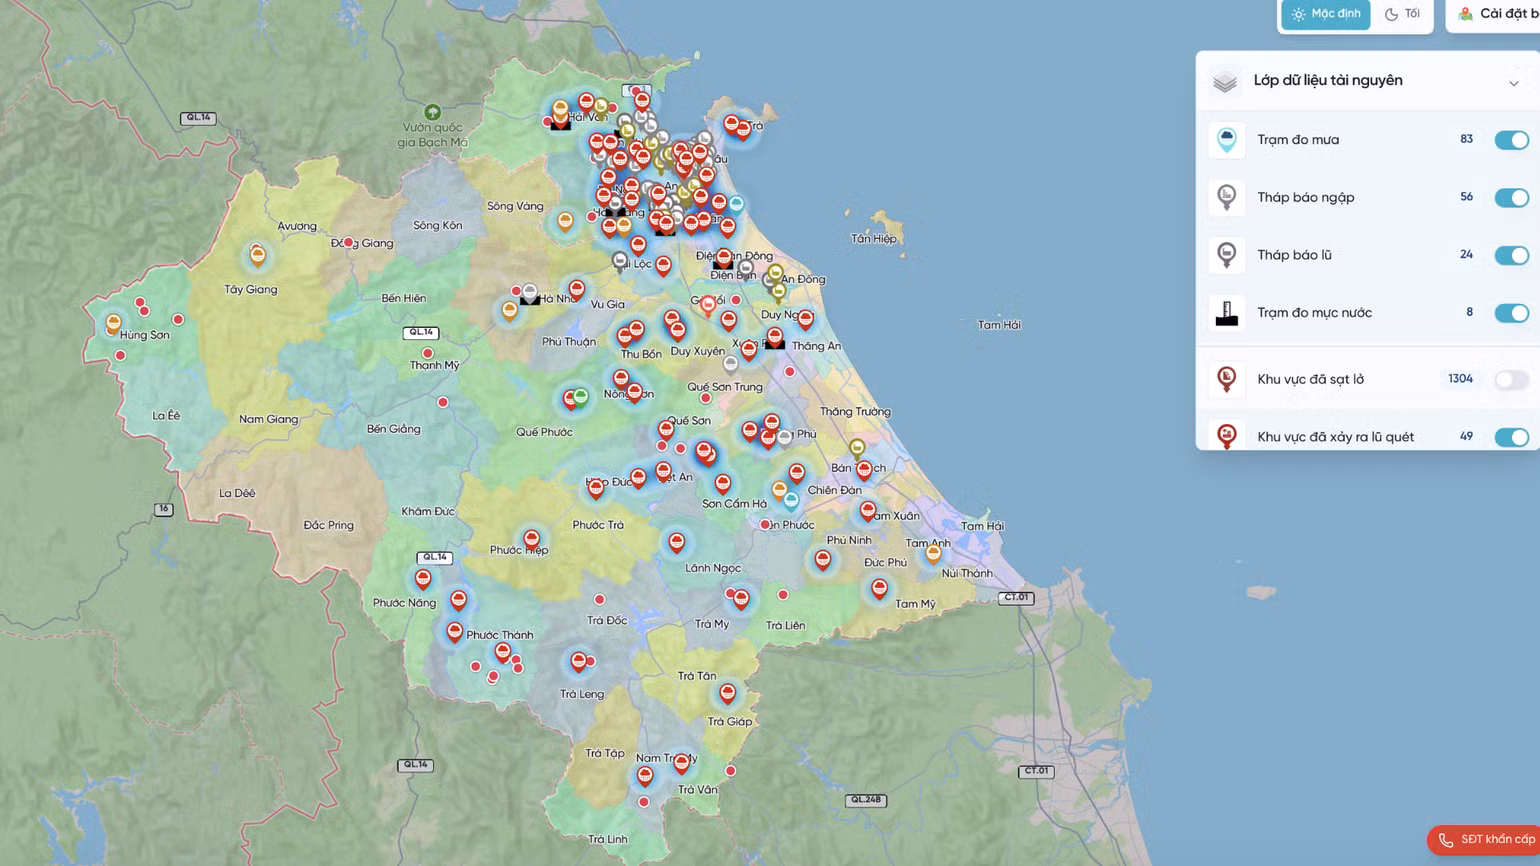The width and height of the screenshot is (1540, 866).
Task: Click the red marker near Lãnh Ngọc
Action: [x=677, y=543]
